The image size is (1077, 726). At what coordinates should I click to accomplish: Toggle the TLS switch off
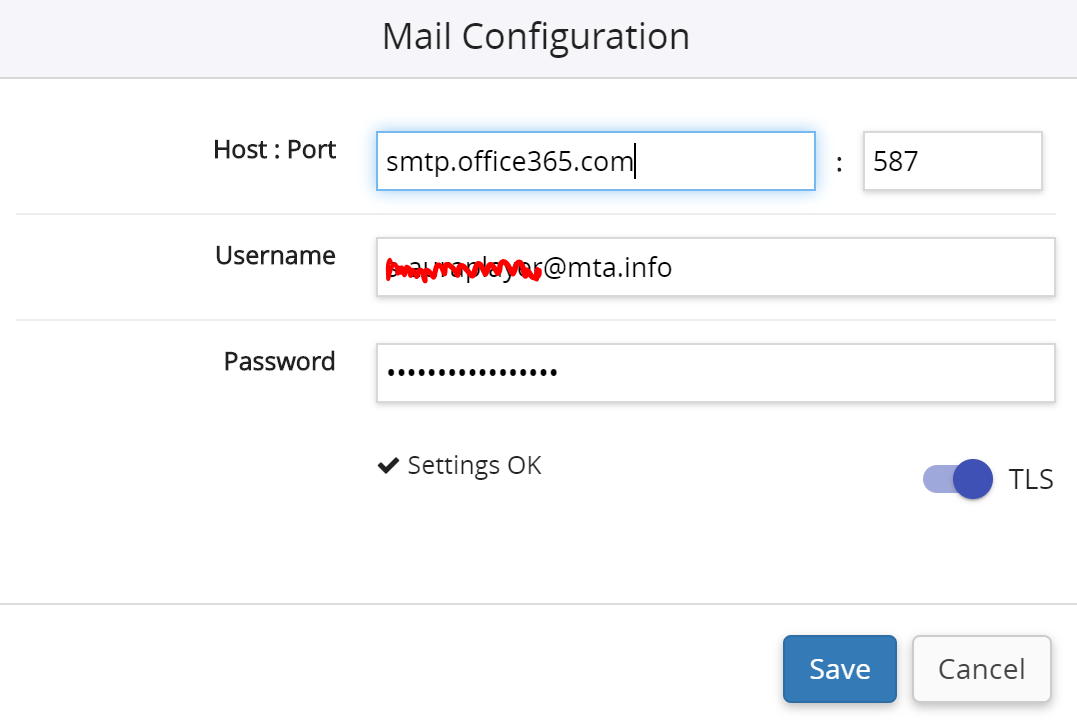coord(957,479)
